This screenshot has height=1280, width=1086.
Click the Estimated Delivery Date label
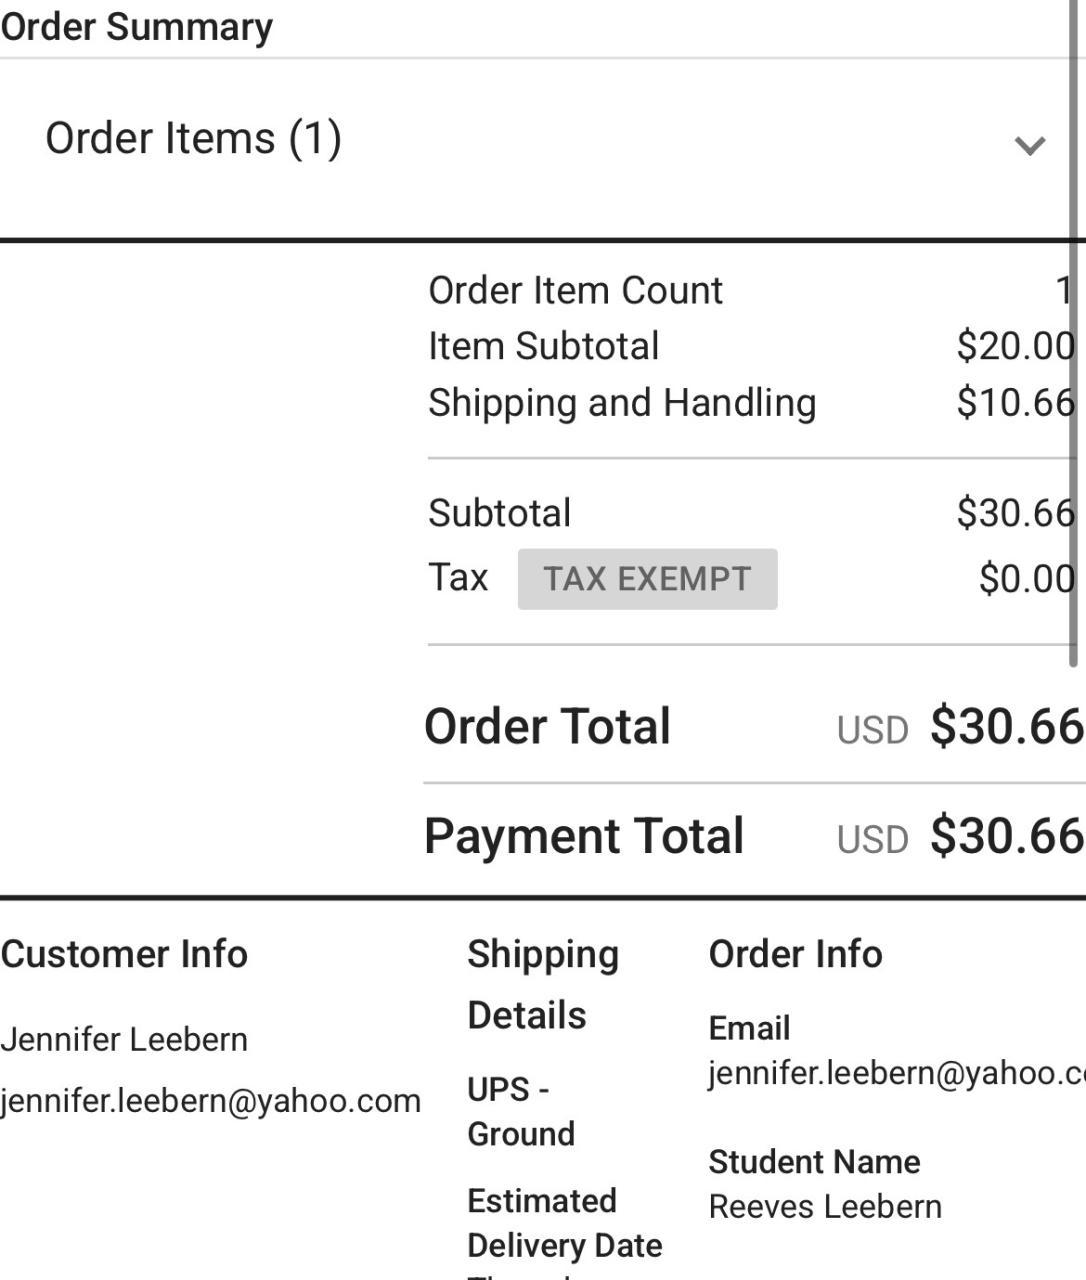(564, 1223)
